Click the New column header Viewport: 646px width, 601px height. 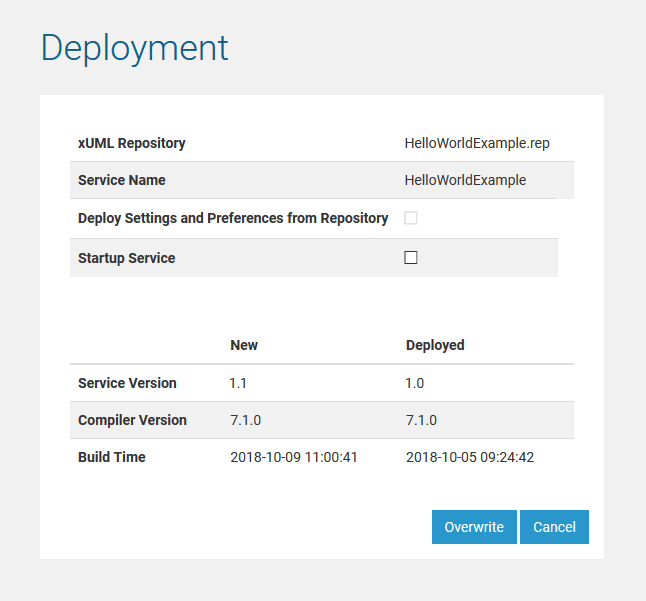(244, 345)
